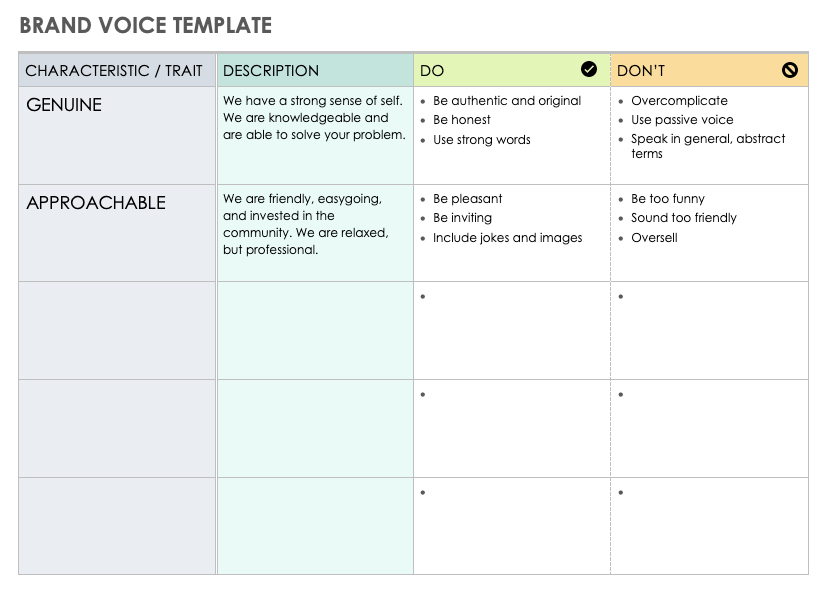Click the Approachable description text cell
Image resolution: width=828 pixels, height=601 pixels.
point(306,224)
